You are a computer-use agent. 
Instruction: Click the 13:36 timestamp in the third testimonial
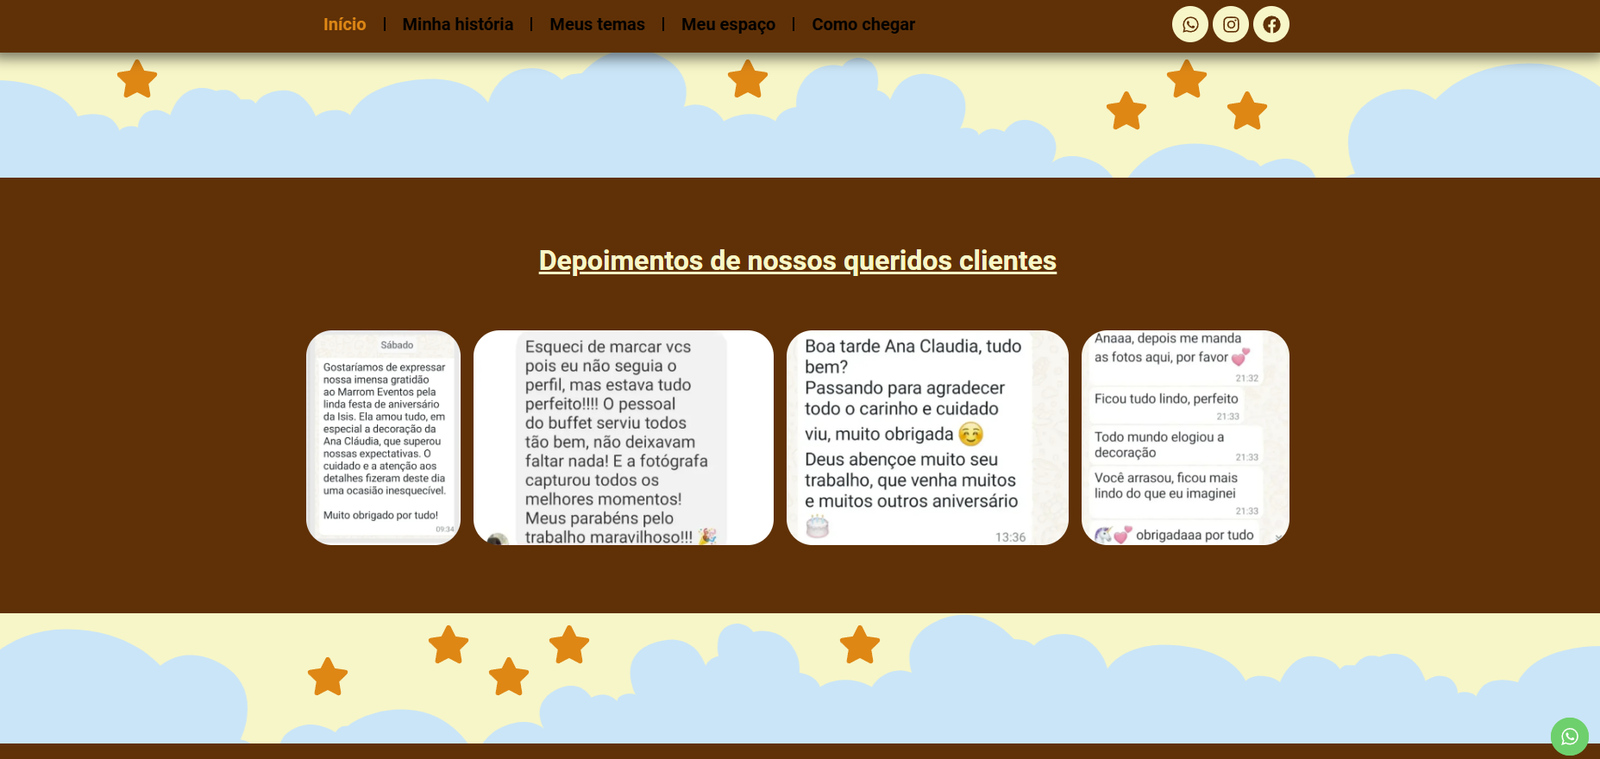(1010, 537)
